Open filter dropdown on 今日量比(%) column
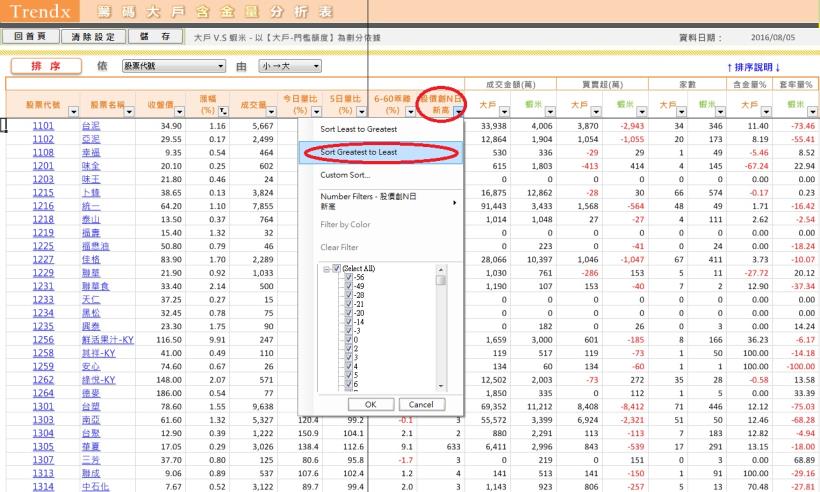The width and height of the screenshot is (820, 492). coord(316,111)
